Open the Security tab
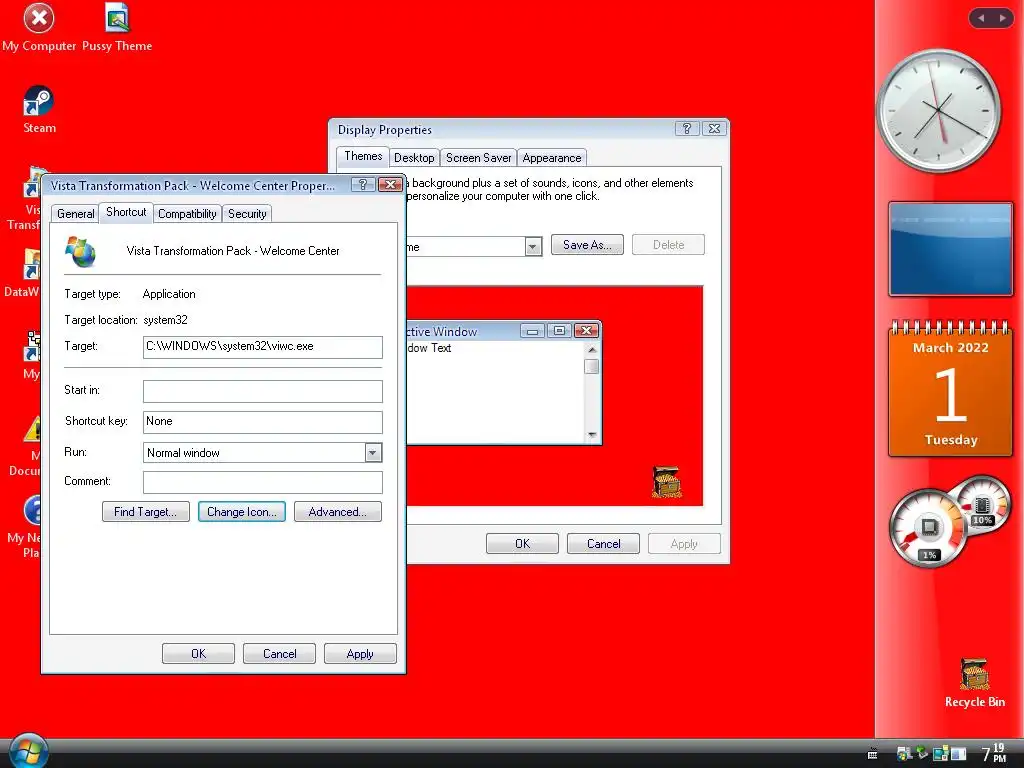 click(x=247, y=214)
